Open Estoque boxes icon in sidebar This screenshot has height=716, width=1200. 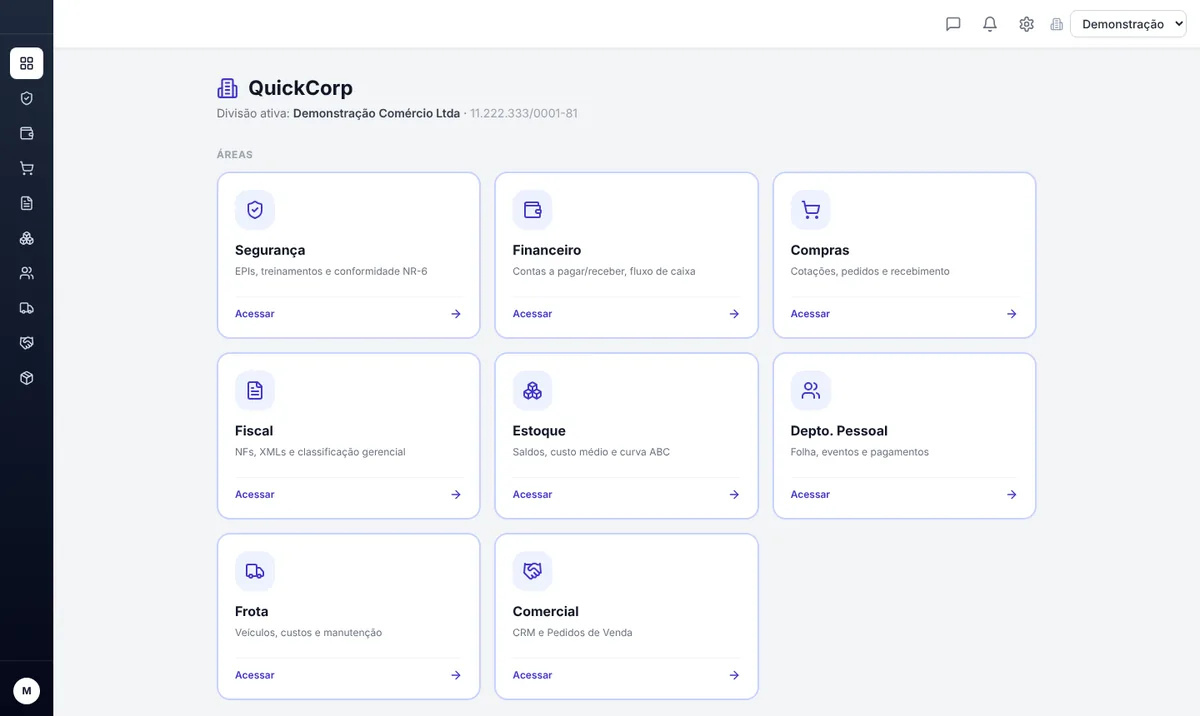tap(27, 238)
